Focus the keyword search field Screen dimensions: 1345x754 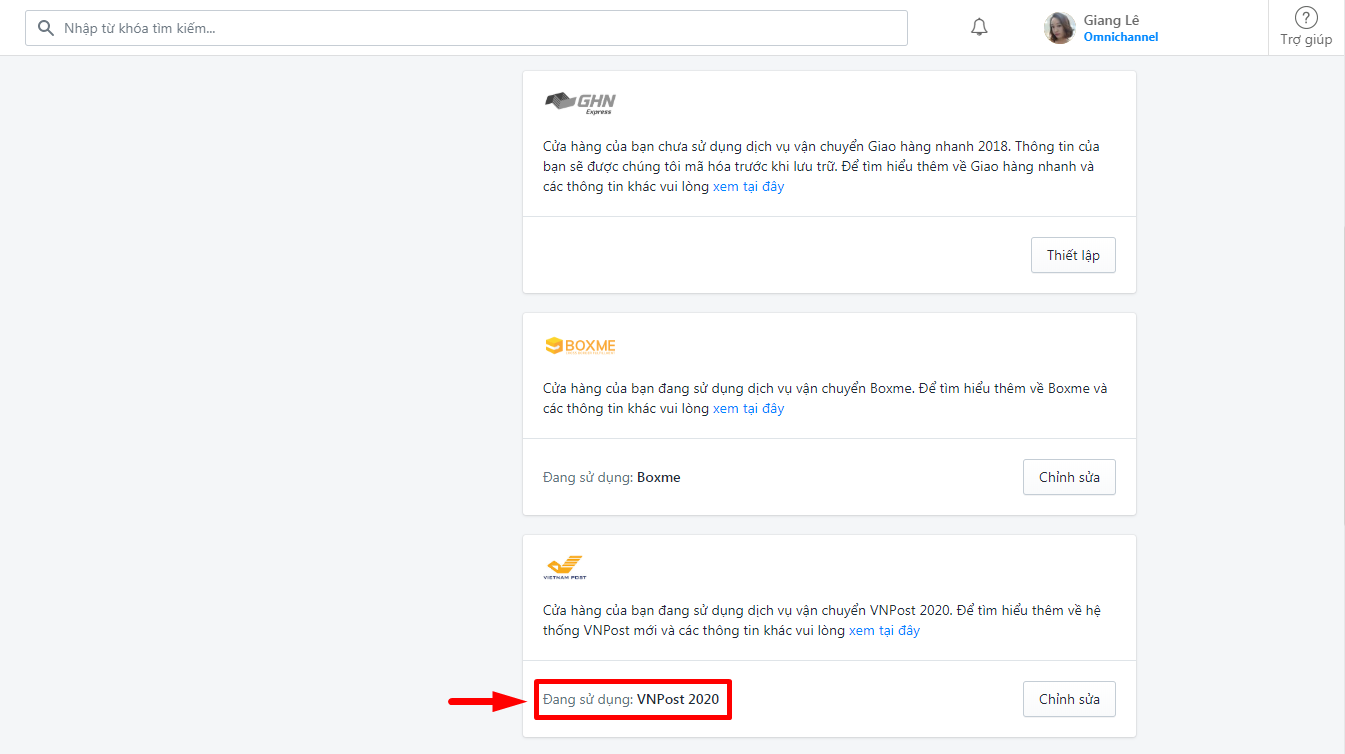[x=466, y=28]
